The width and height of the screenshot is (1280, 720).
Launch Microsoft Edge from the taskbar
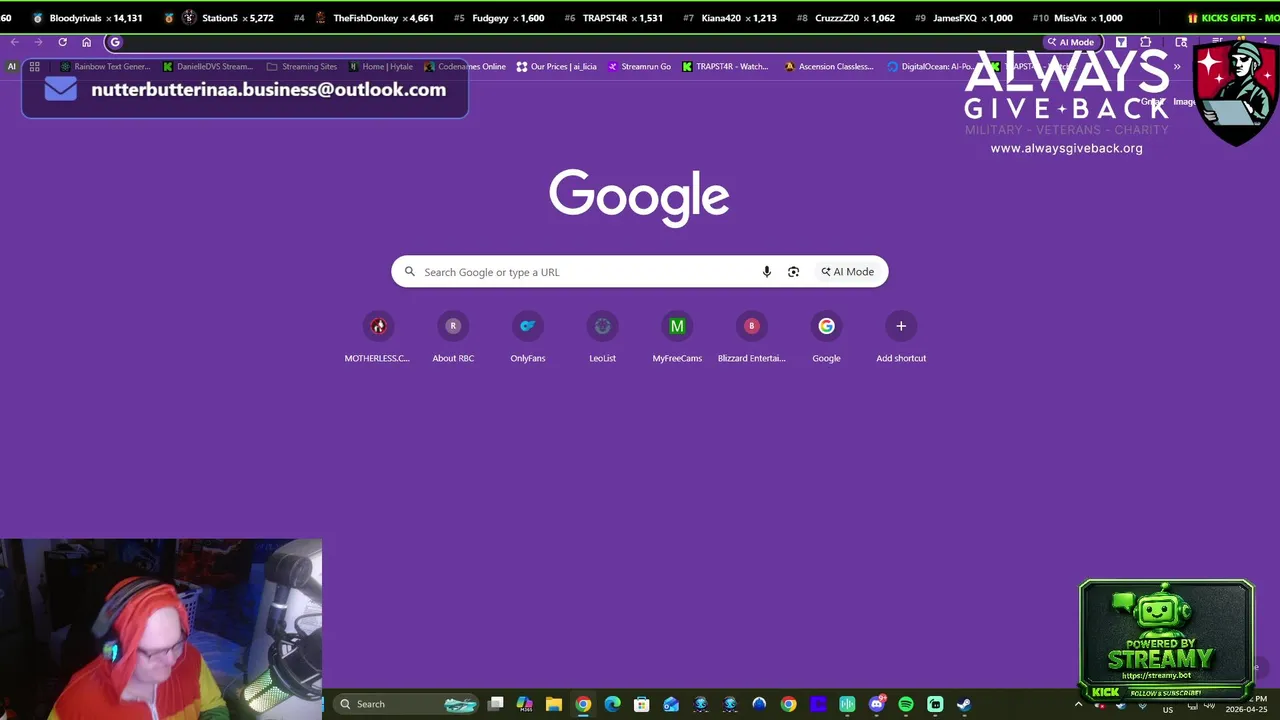[x=612, y=704]
